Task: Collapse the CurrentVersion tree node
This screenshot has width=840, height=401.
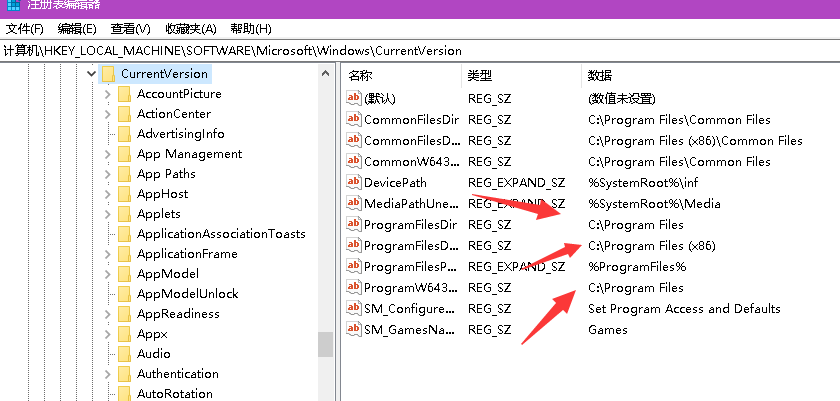Action: pyautogui.click(x=91, y=74)
